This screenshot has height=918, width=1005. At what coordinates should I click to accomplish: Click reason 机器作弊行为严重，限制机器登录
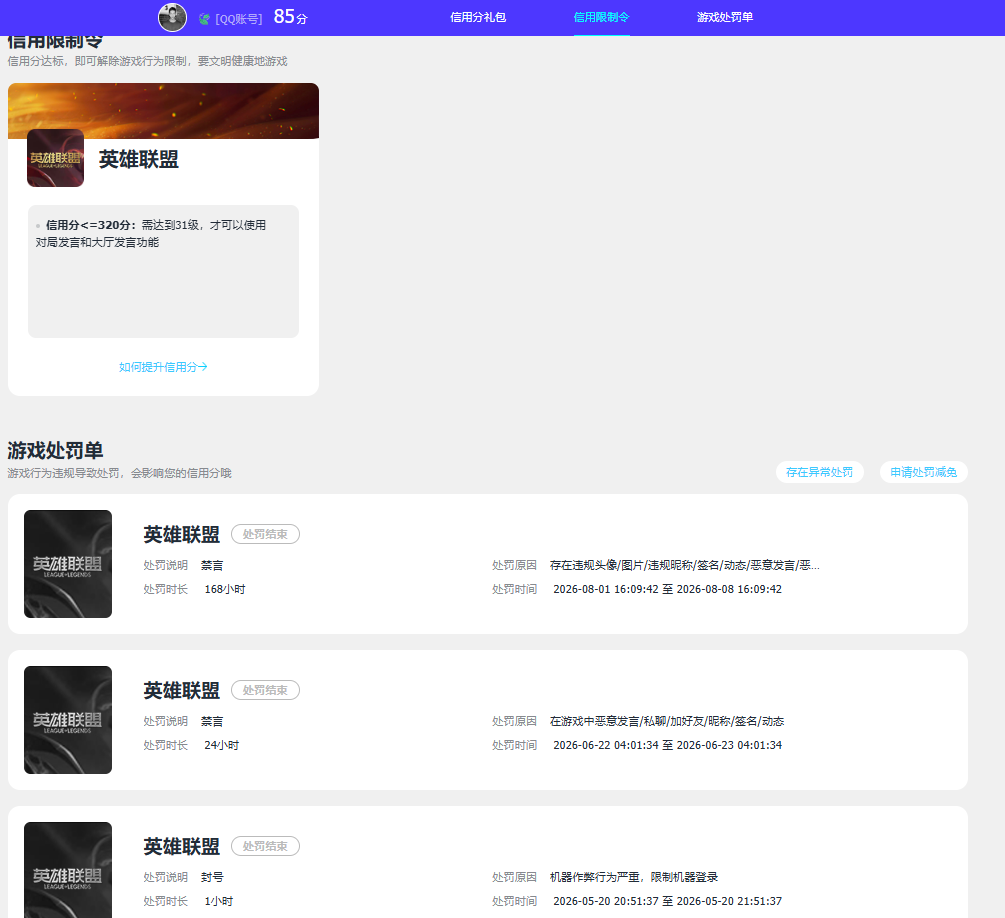634,876
